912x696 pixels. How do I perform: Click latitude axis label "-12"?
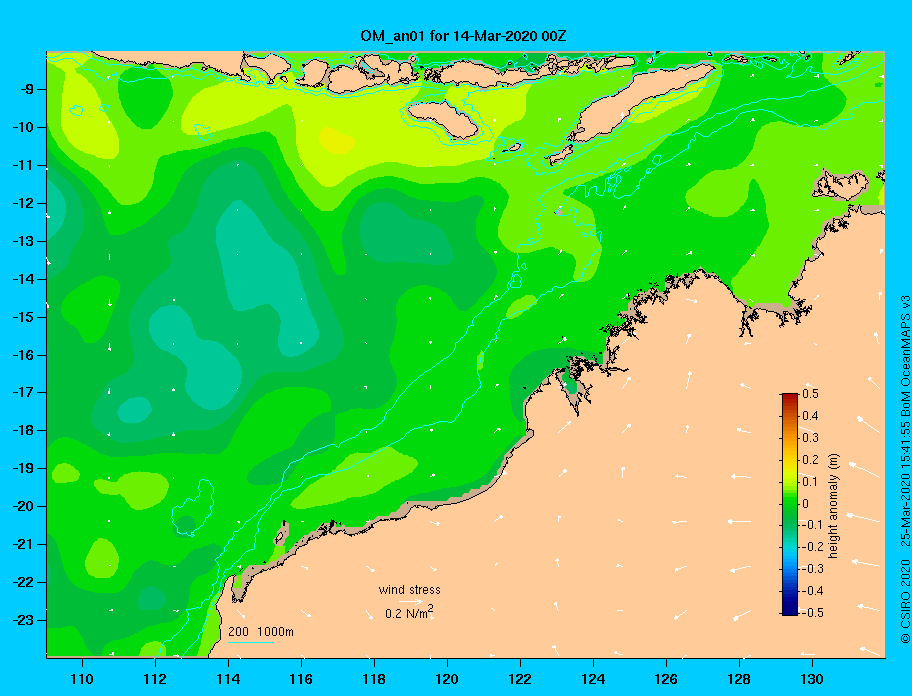tap(23, 204)
